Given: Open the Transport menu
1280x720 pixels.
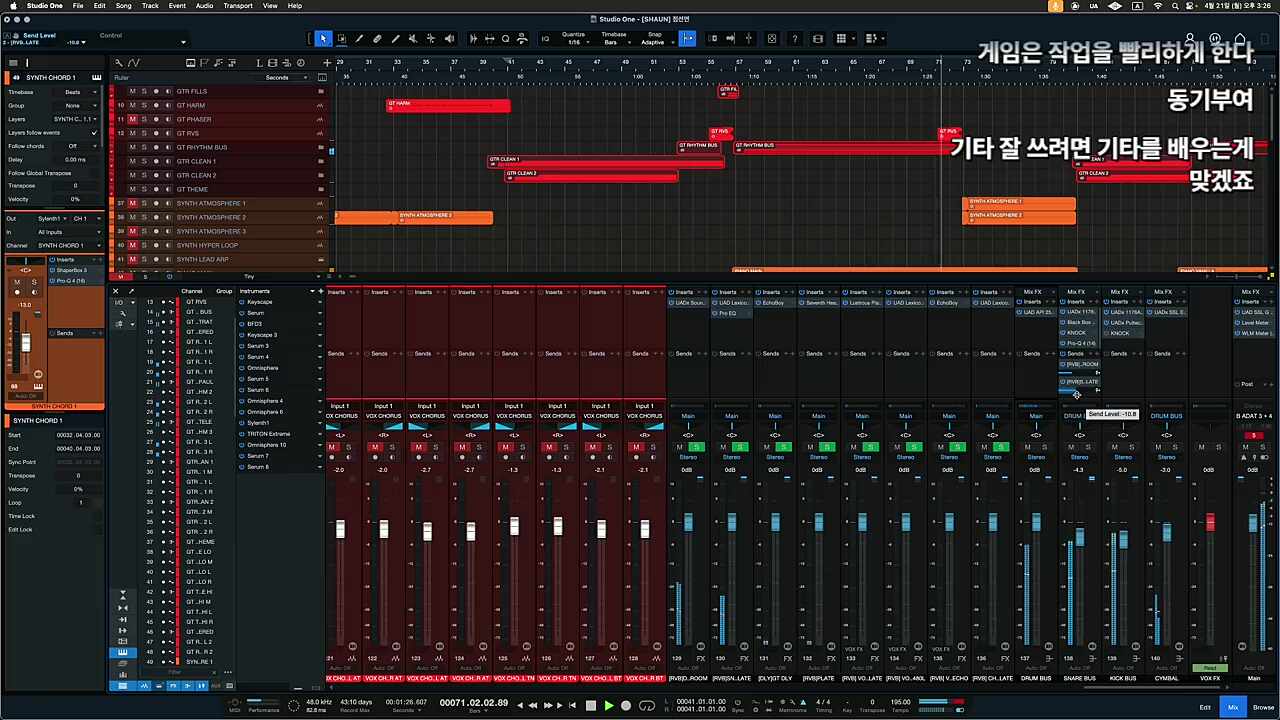Looking at the screenshot, I should click(238, 6).
